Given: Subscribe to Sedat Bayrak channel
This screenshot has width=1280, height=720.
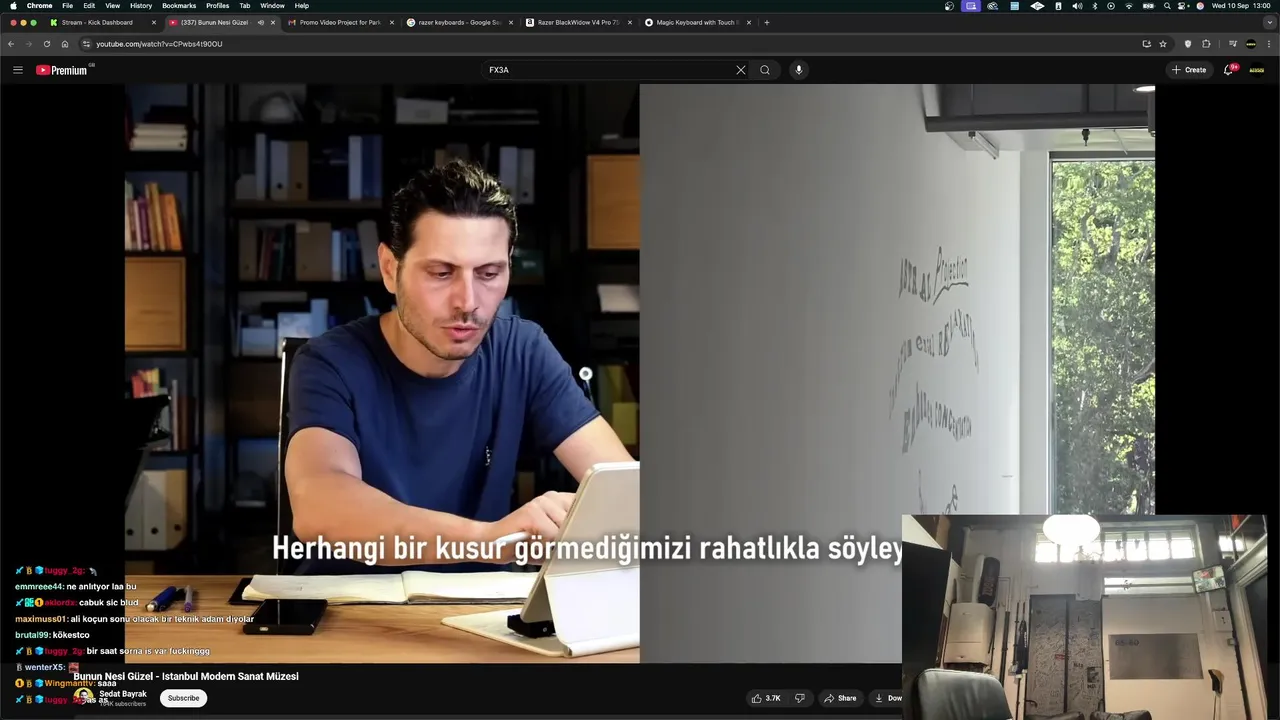Looking at the screenshot, I should (x=183, y=698).
